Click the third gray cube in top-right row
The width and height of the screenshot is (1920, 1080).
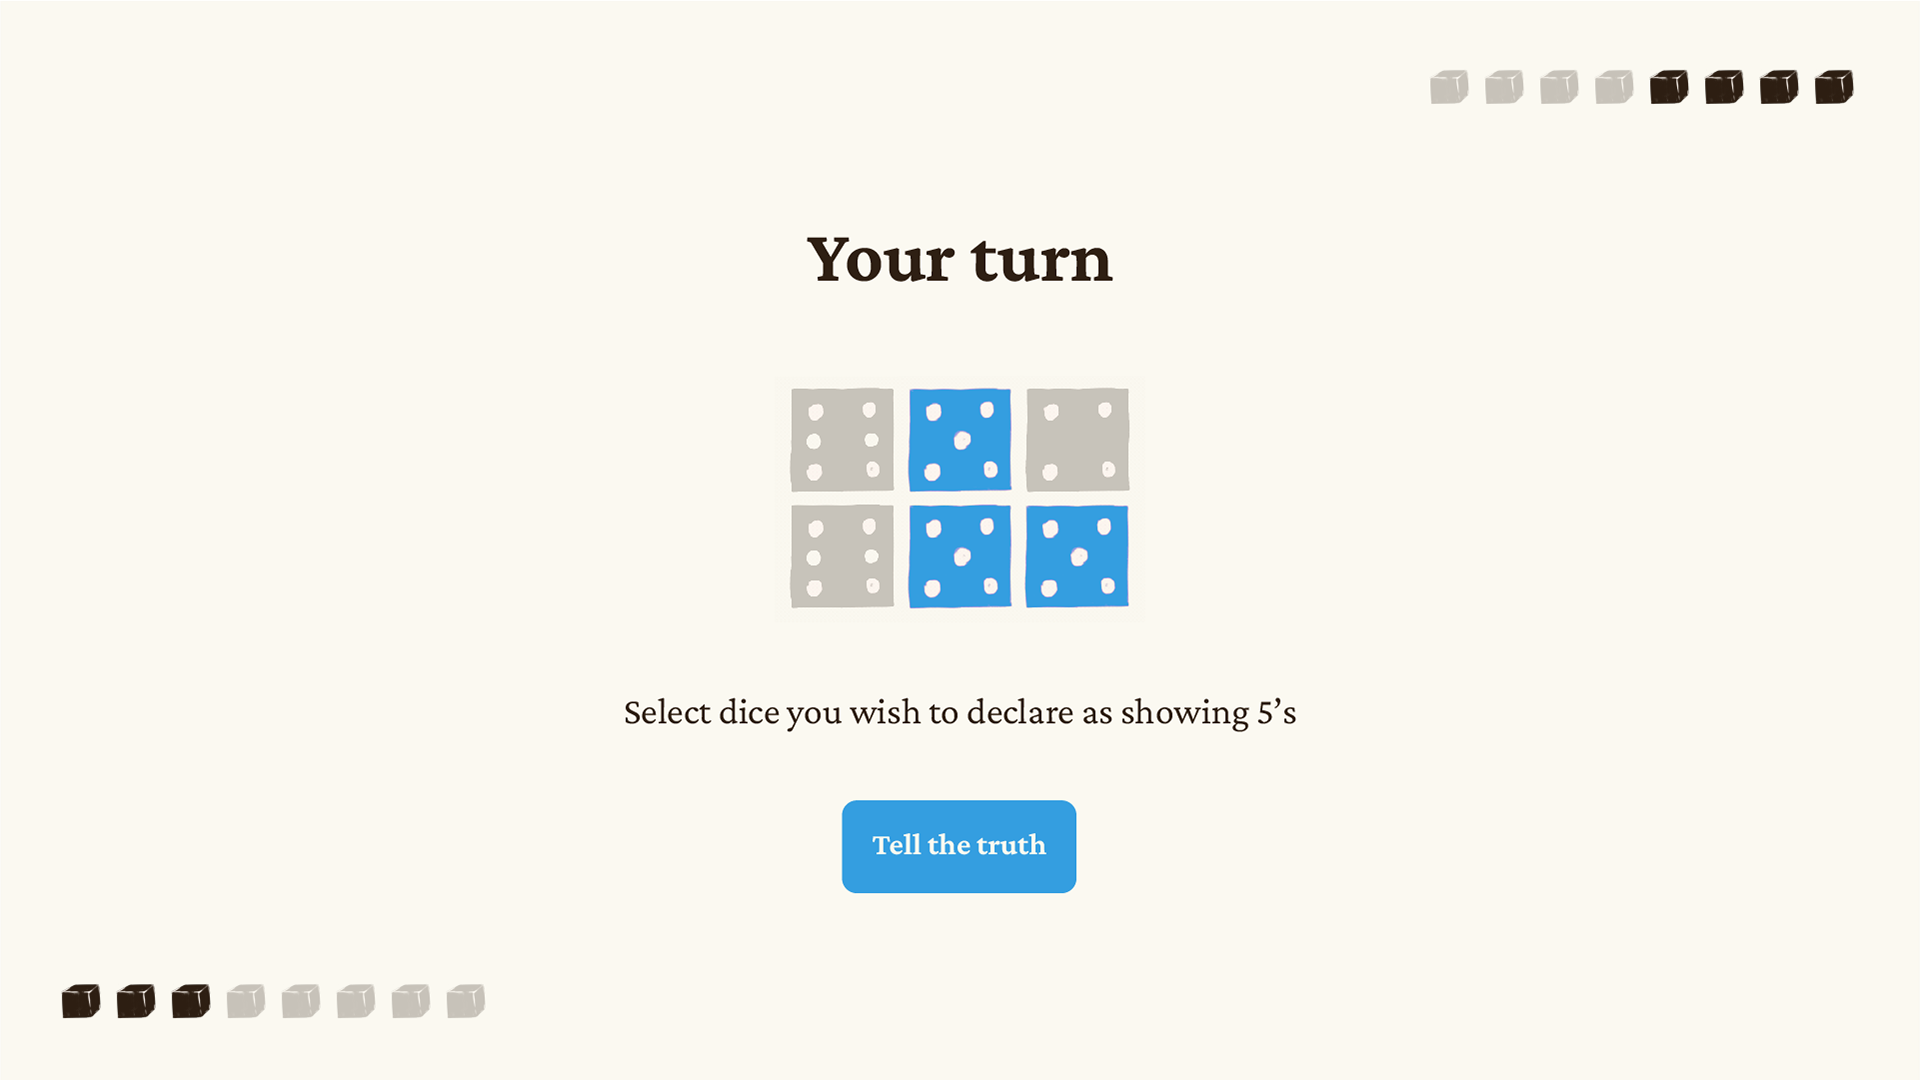click(1559, 87)
